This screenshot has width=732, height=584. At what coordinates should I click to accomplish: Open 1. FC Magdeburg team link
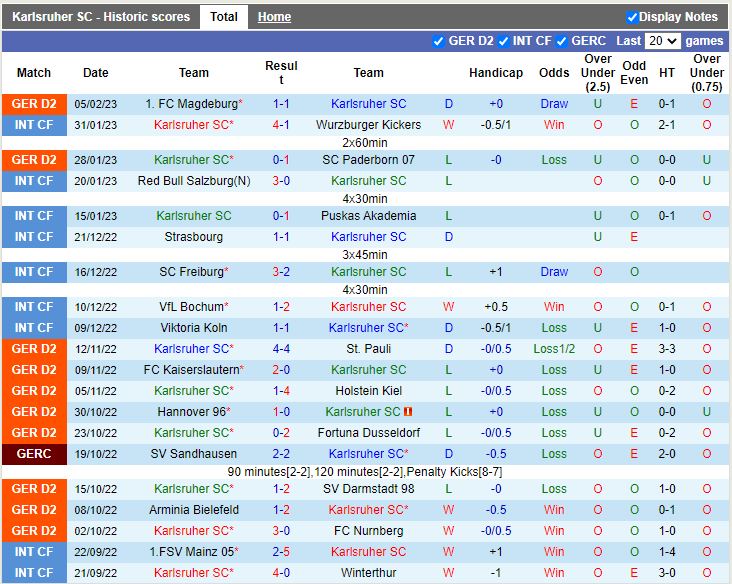194,104
